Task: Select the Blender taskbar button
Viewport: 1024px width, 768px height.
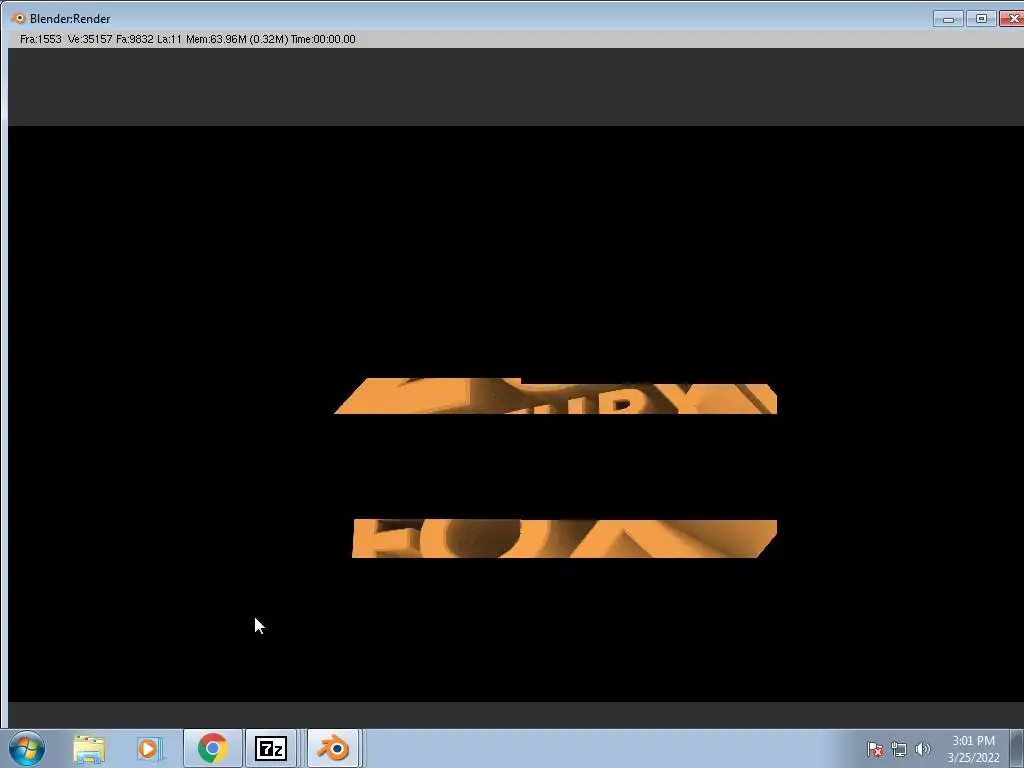Action: (333, 748)
